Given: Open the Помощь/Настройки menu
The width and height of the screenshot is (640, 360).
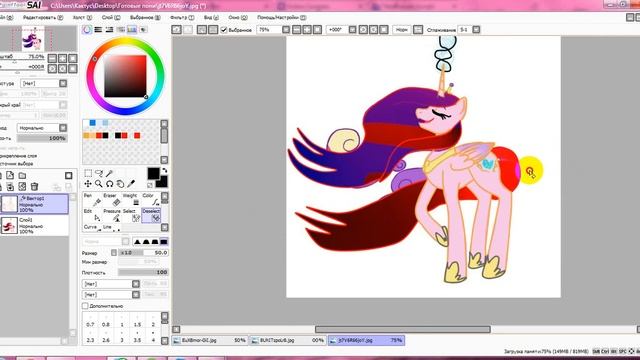Looking at the screenshot, I should point(281,18).
